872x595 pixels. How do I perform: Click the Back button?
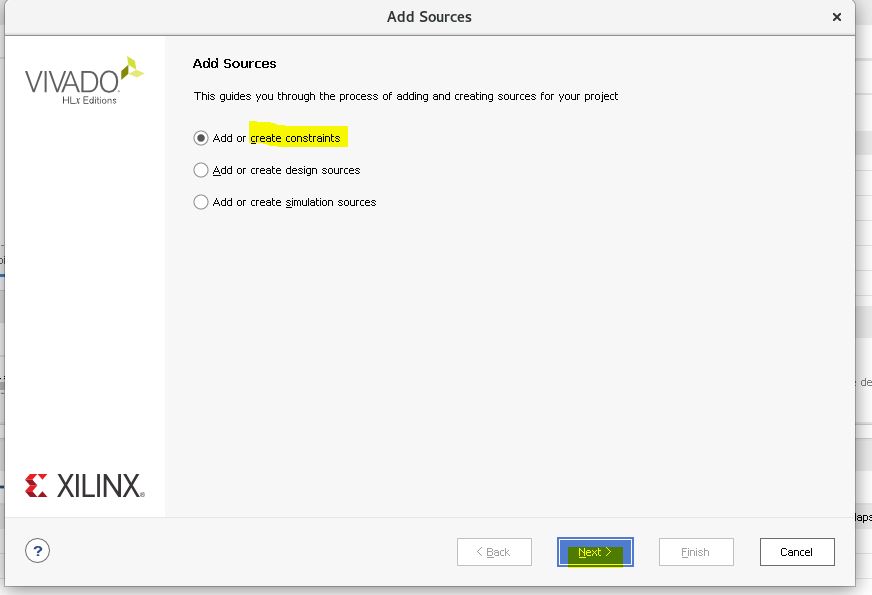494,552
